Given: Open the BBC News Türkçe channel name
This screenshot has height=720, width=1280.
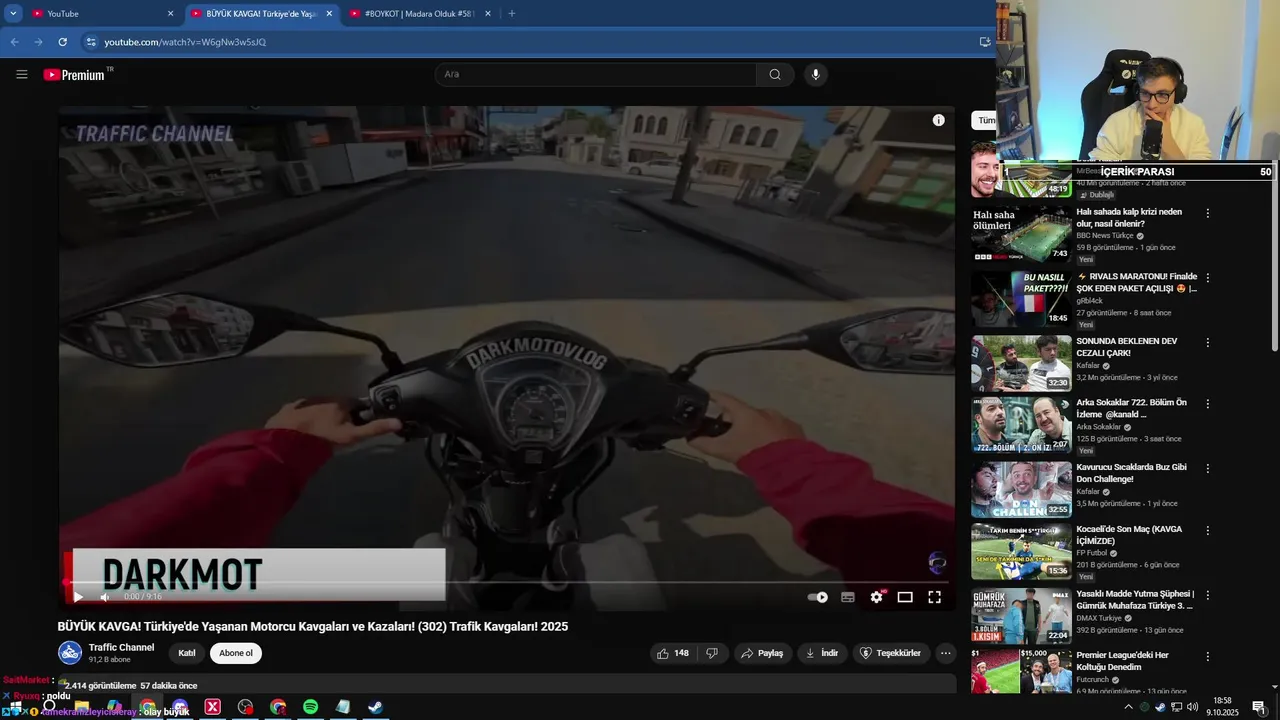Looking at the screenshot, I should (1104, 236).
